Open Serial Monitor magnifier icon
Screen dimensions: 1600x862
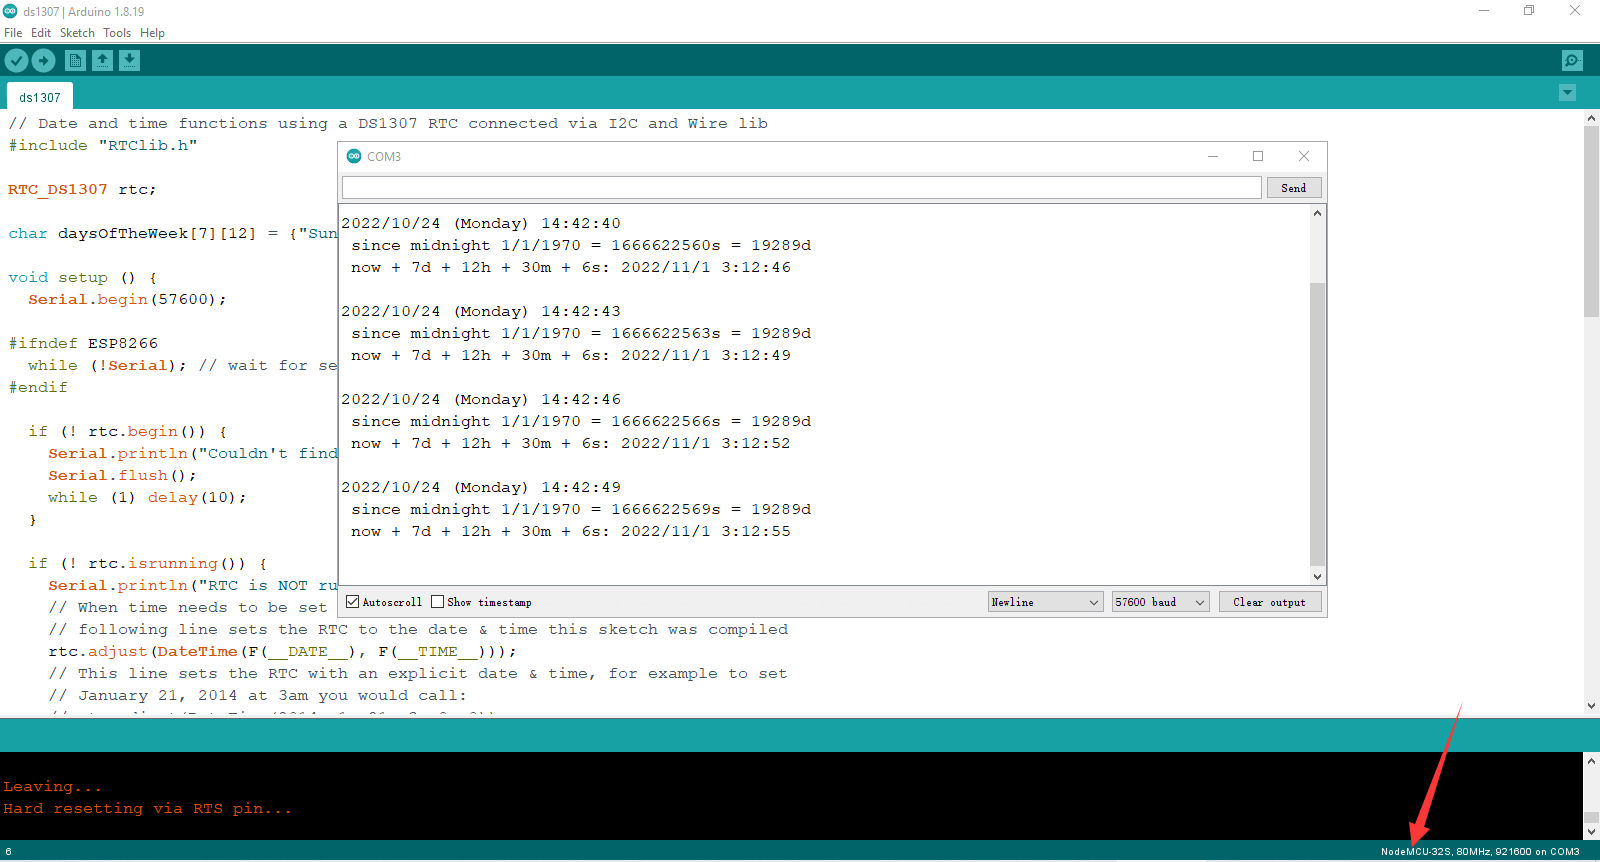point(1572,61)
